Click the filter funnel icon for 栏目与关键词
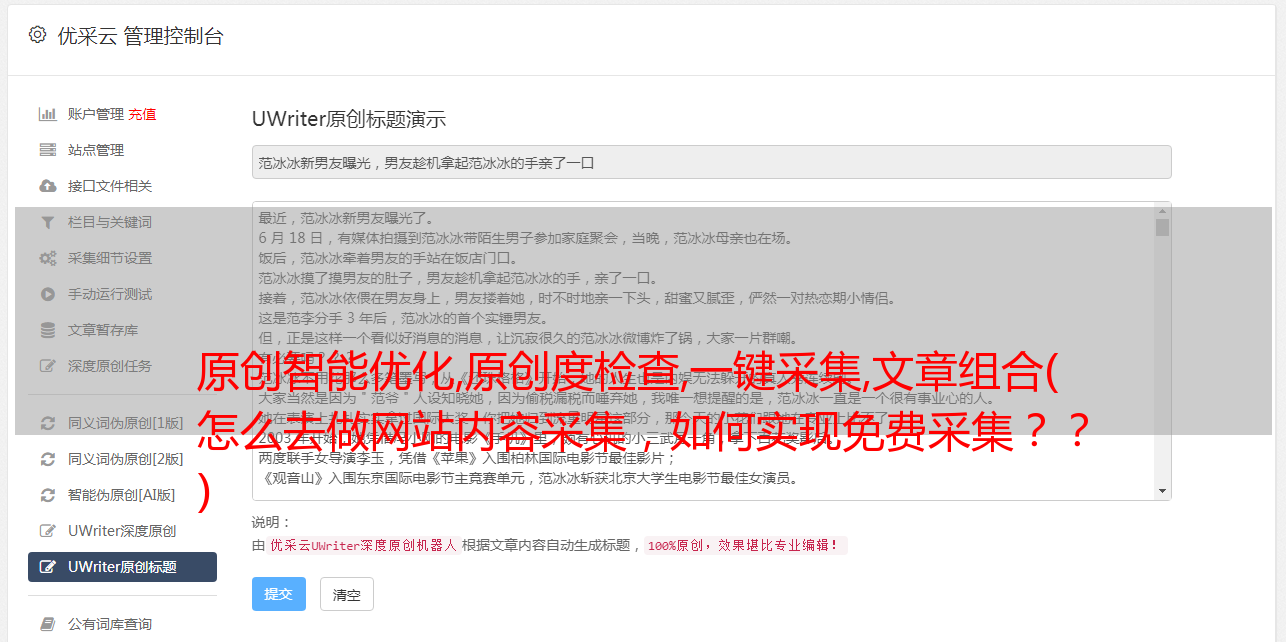Image resolution: width=1286 pixels, height=642 pixels. click(x=47, y=222)
